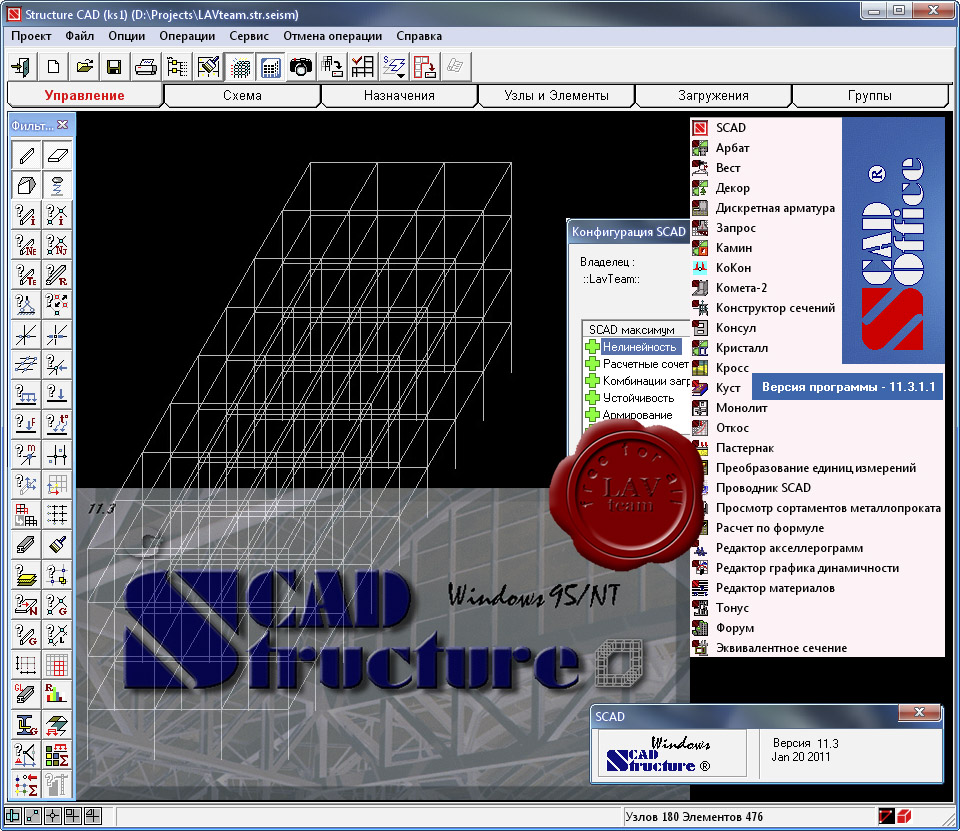Click the printer icon in toolbar

tap(146, 66)
